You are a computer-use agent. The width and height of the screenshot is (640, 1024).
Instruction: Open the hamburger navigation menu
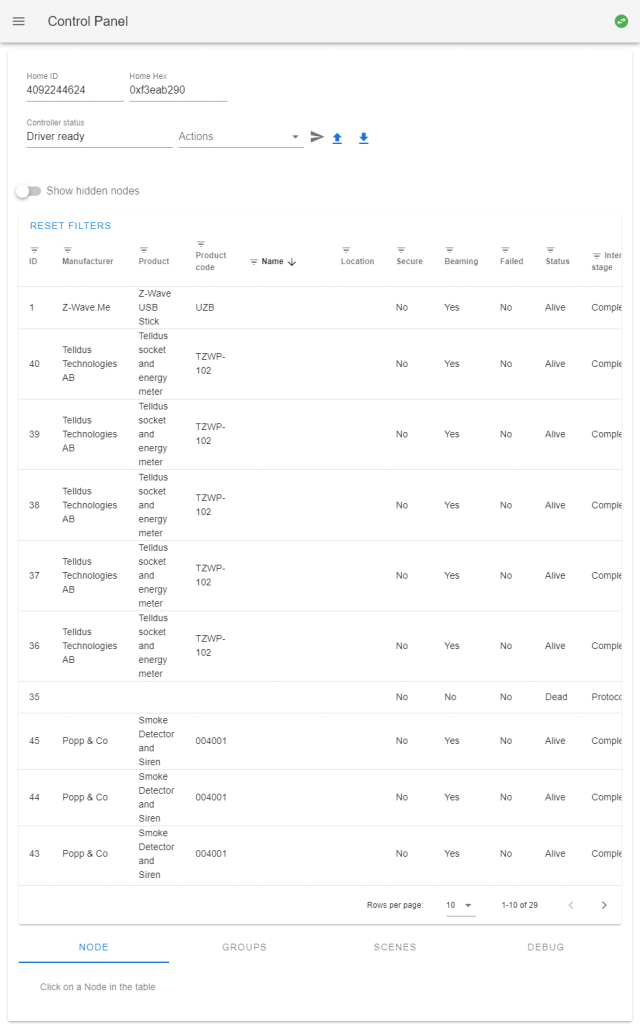pos(19,22)
